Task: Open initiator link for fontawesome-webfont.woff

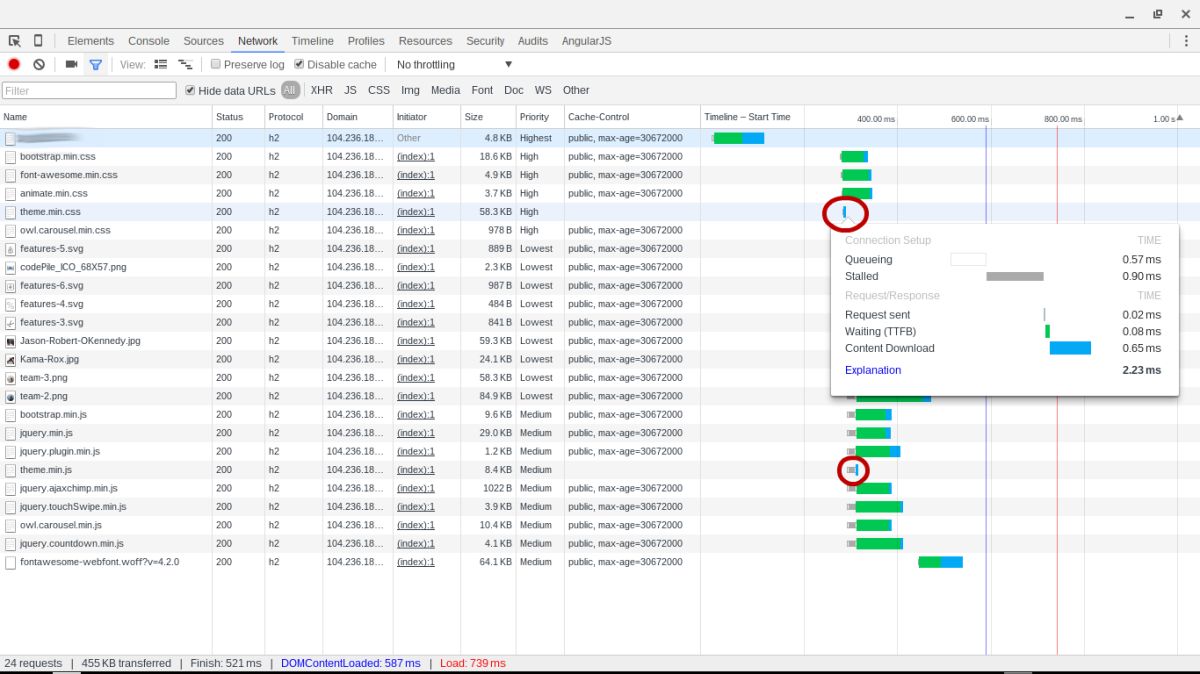Action: tap(415, 562)
